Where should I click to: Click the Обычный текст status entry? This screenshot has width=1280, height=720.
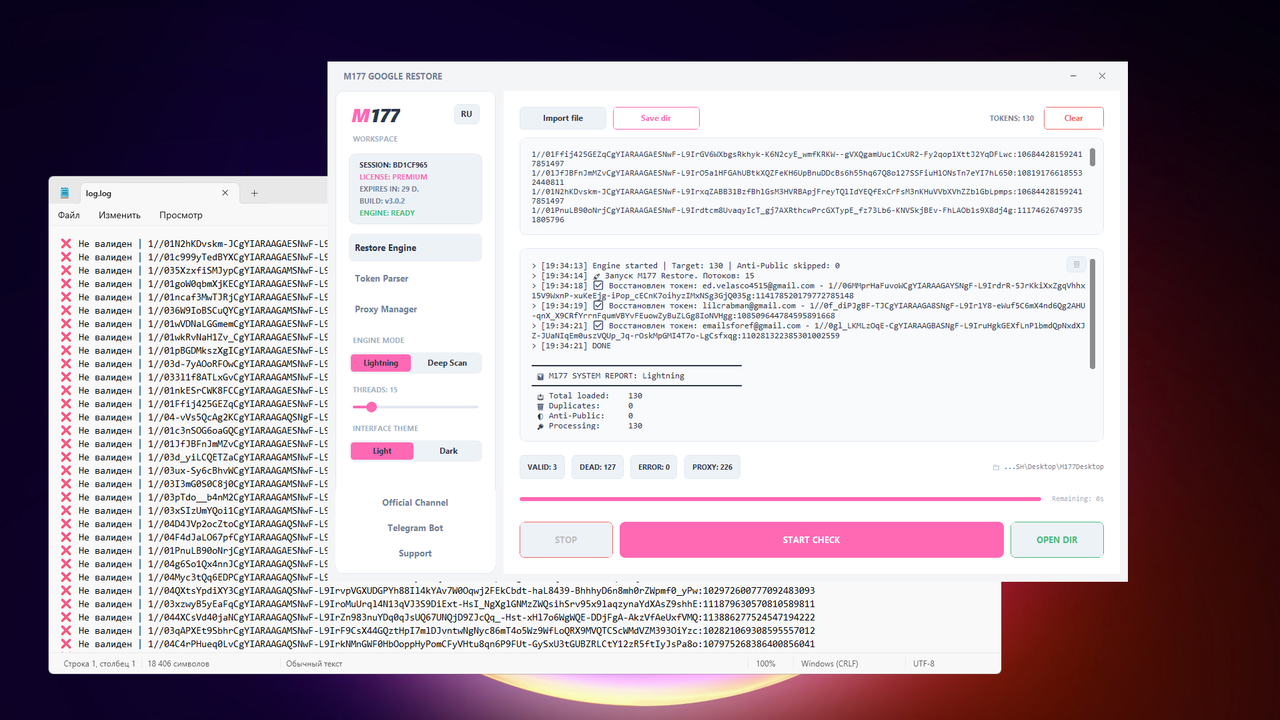314,664
